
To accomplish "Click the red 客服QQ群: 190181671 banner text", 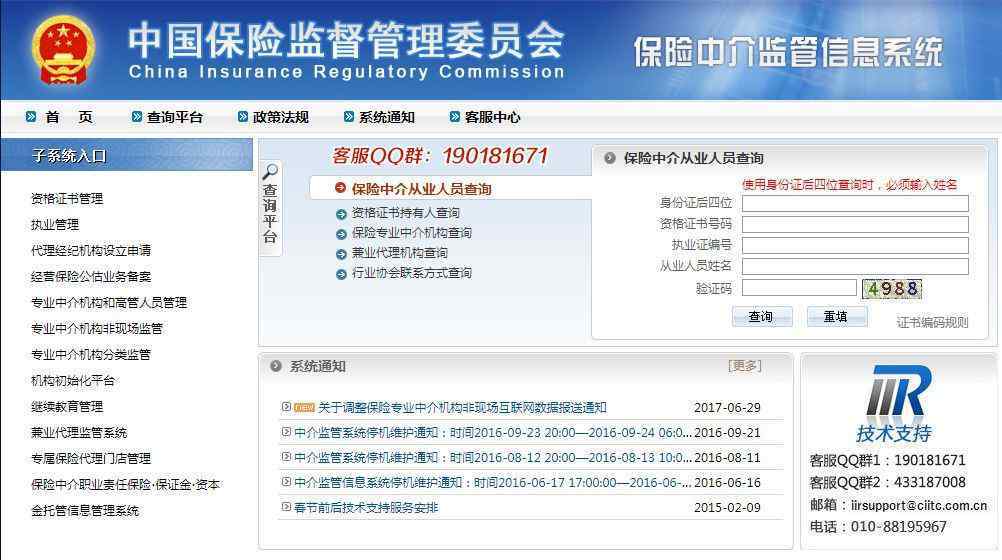I will point(440,155).
